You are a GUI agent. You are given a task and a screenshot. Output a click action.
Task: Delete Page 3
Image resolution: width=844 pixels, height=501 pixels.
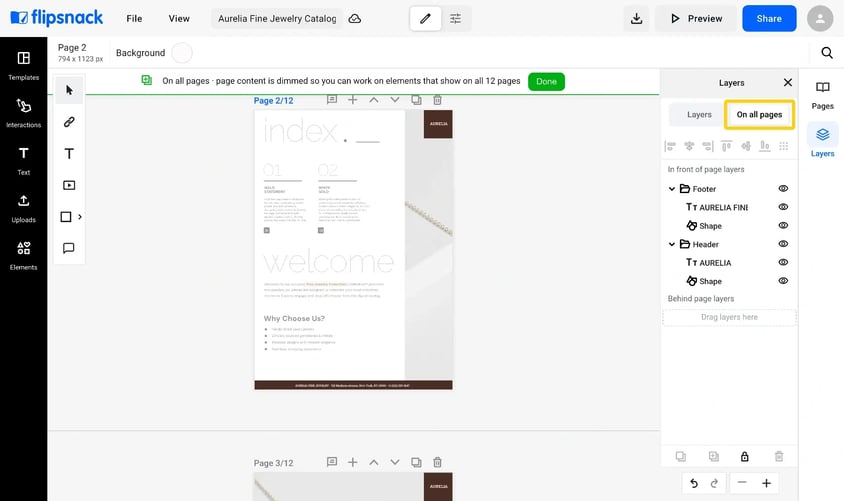point(438,462)
